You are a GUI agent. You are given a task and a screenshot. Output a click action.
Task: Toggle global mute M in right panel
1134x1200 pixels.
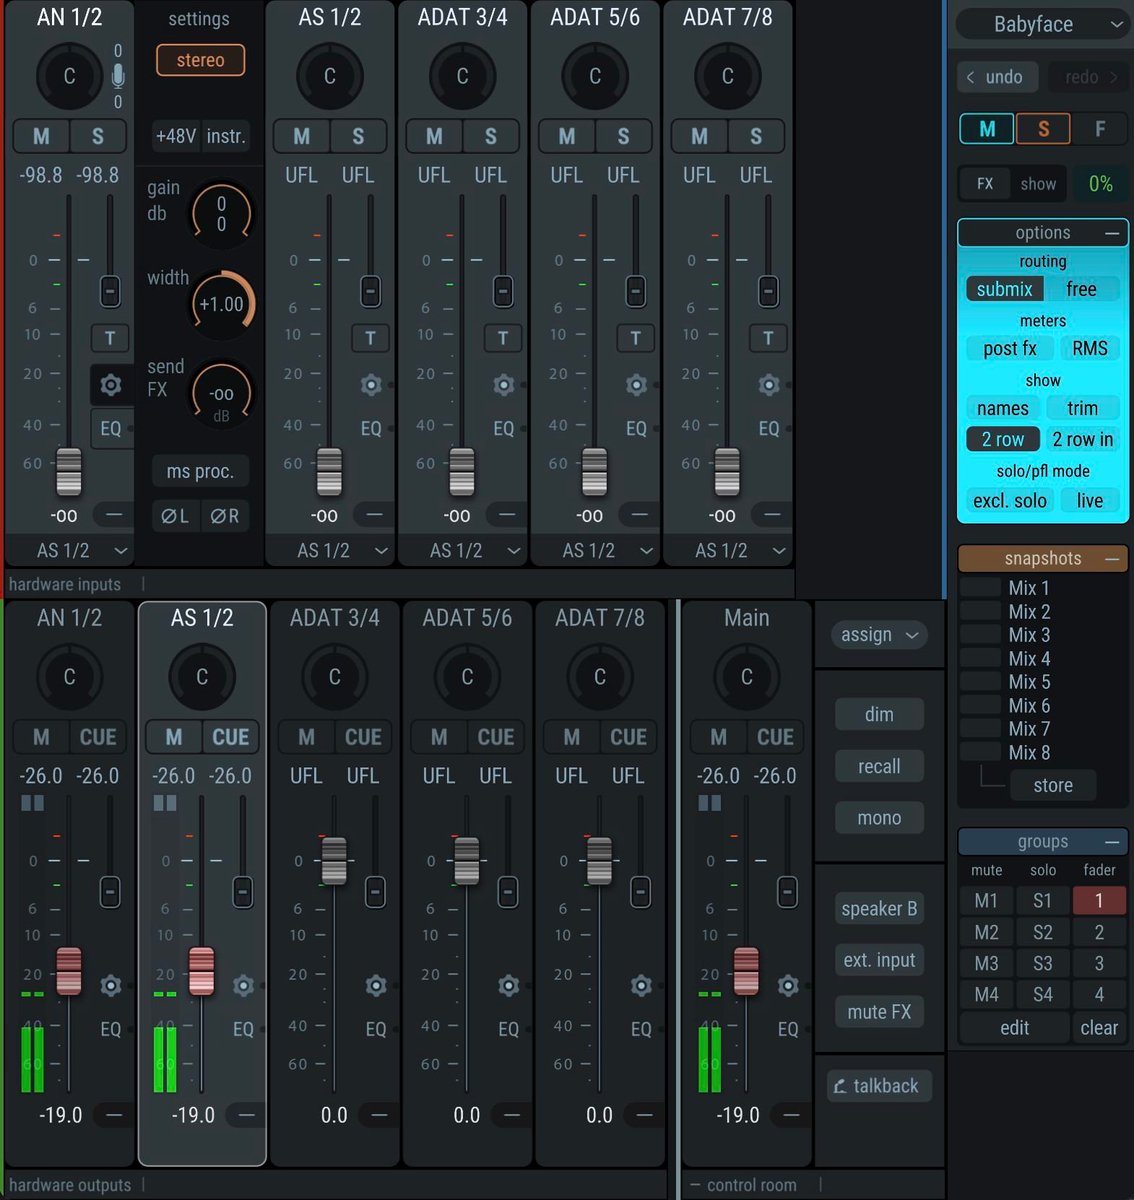987,129
